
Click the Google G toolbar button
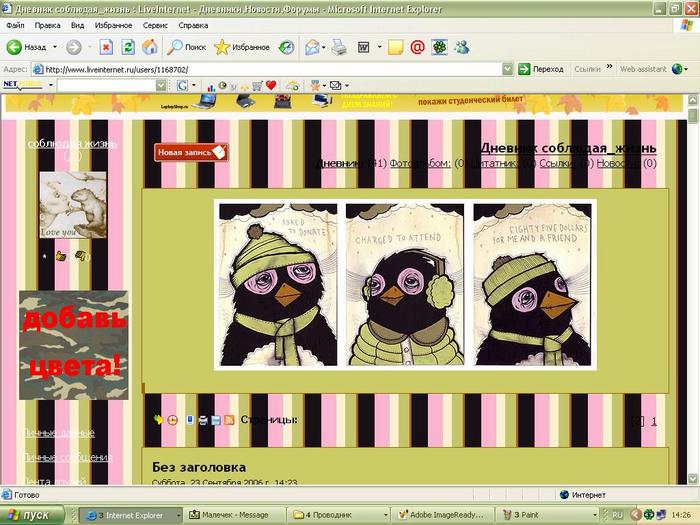point(182,85)
